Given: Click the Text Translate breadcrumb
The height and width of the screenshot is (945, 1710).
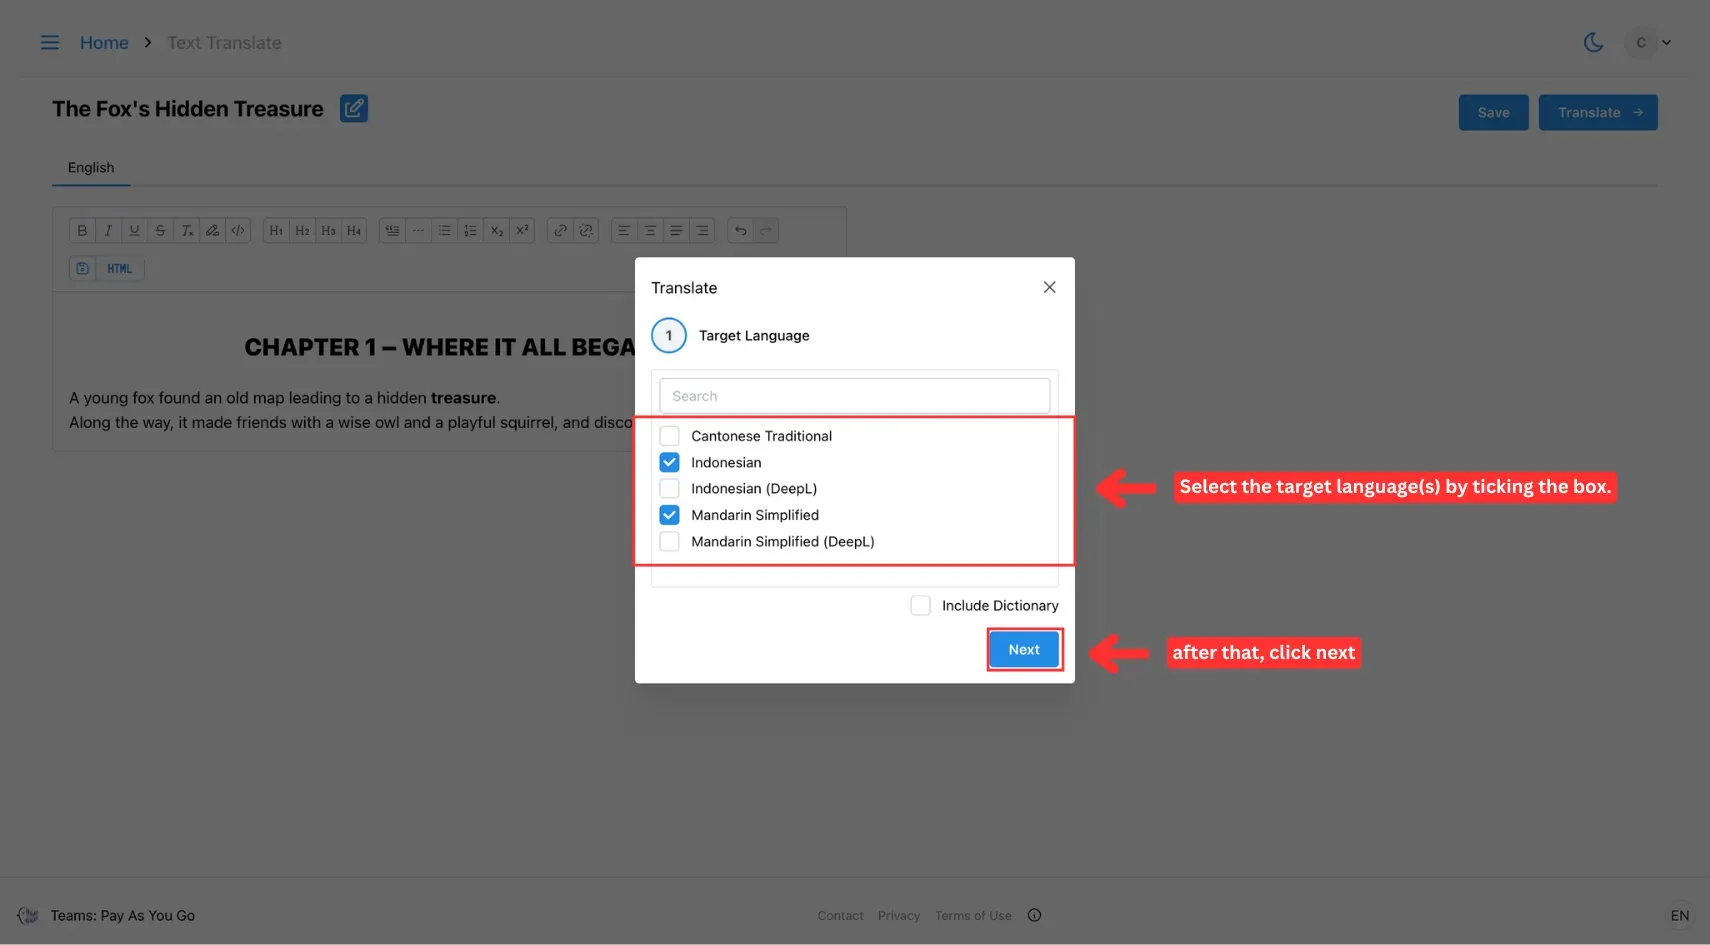Looking at the screenshot, I should pyautogui.click(x=224, y=43).
